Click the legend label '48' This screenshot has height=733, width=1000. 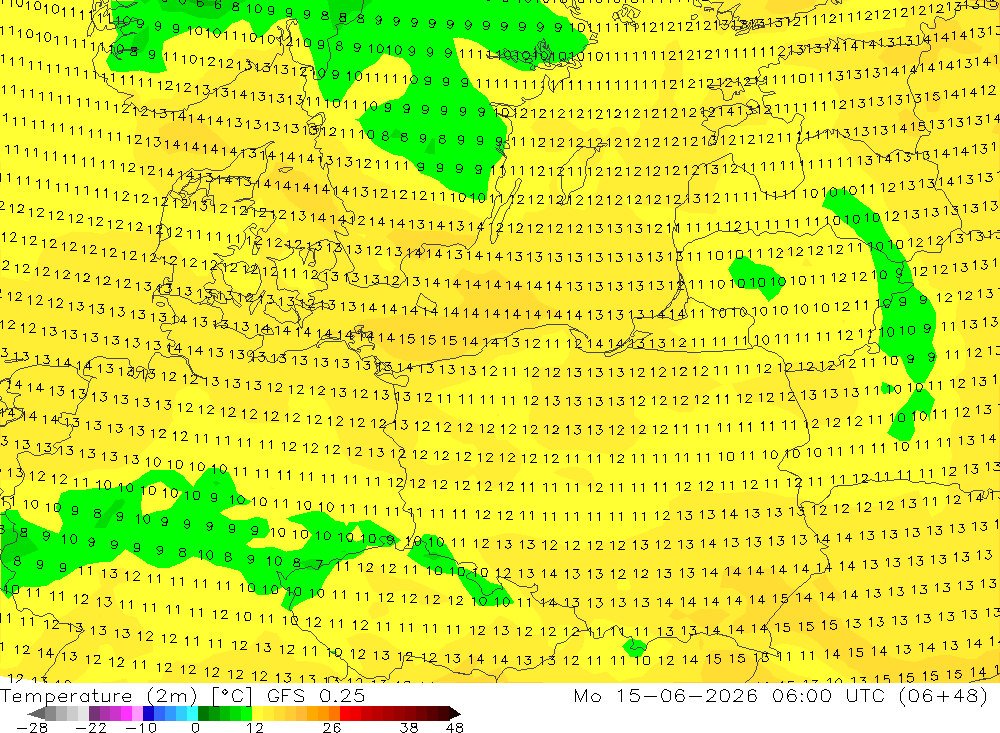tap(455, 728)
